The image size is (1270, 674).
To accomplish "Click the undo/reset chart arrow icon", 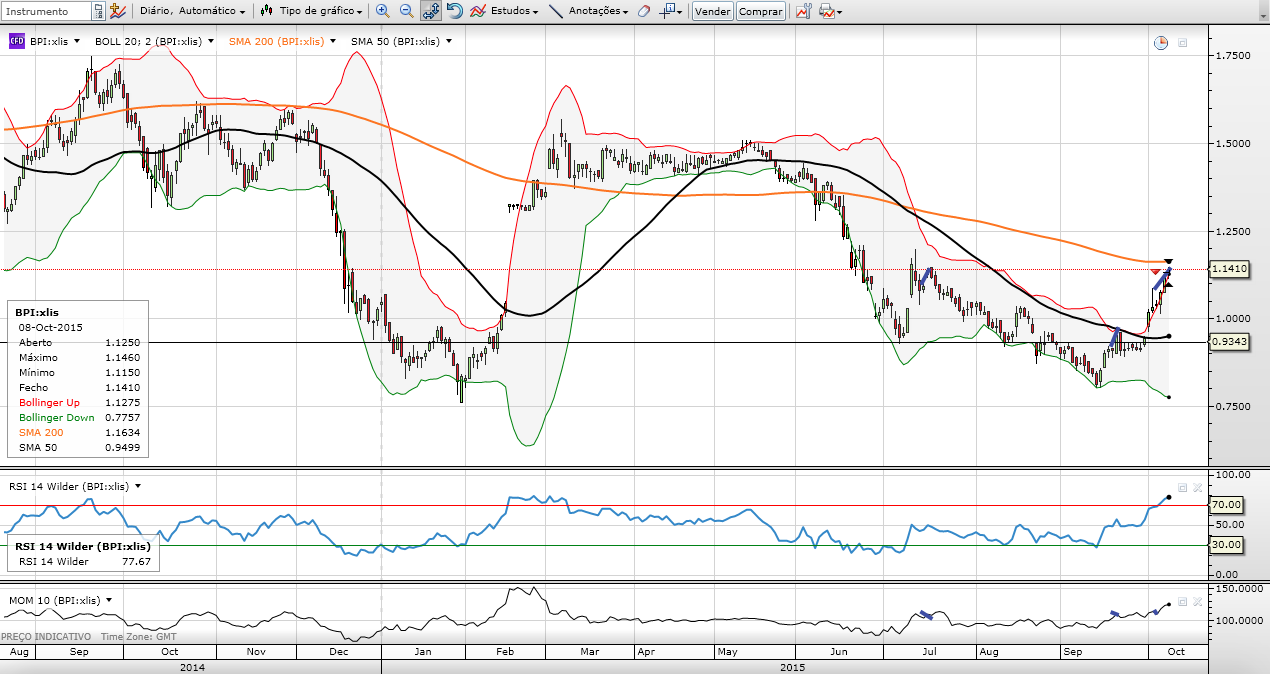I will [454, 11].
